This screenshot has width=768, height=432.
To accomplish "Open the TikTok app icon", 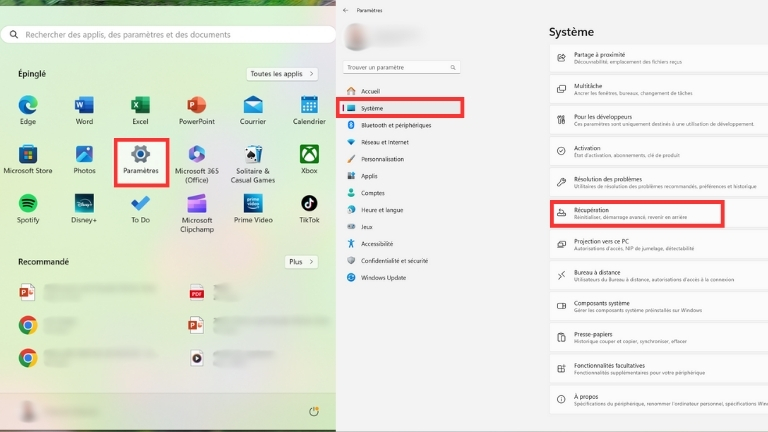I will (309, 203).
